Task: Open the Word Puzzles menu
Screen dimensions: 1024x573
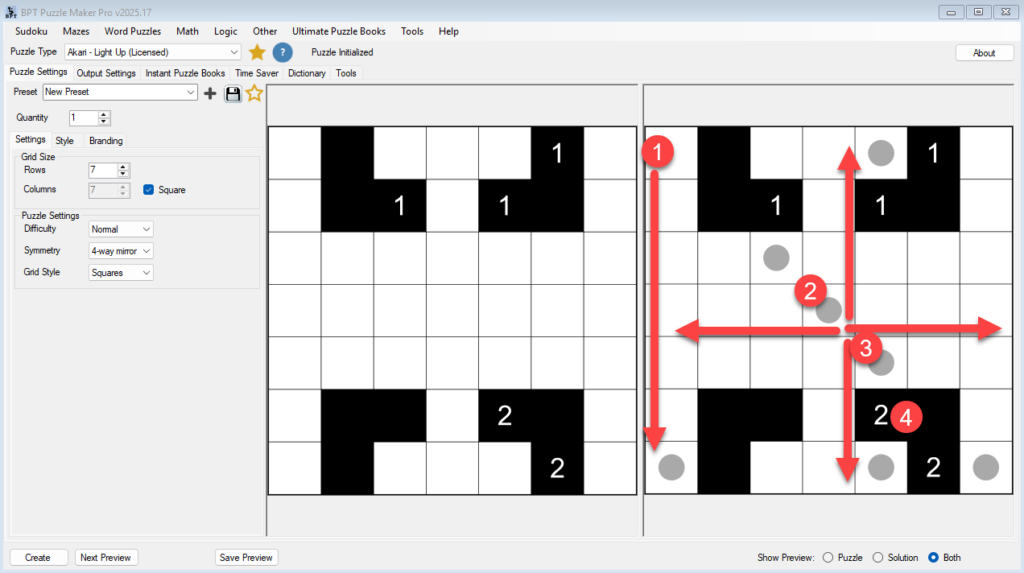Action: [132, 31]
